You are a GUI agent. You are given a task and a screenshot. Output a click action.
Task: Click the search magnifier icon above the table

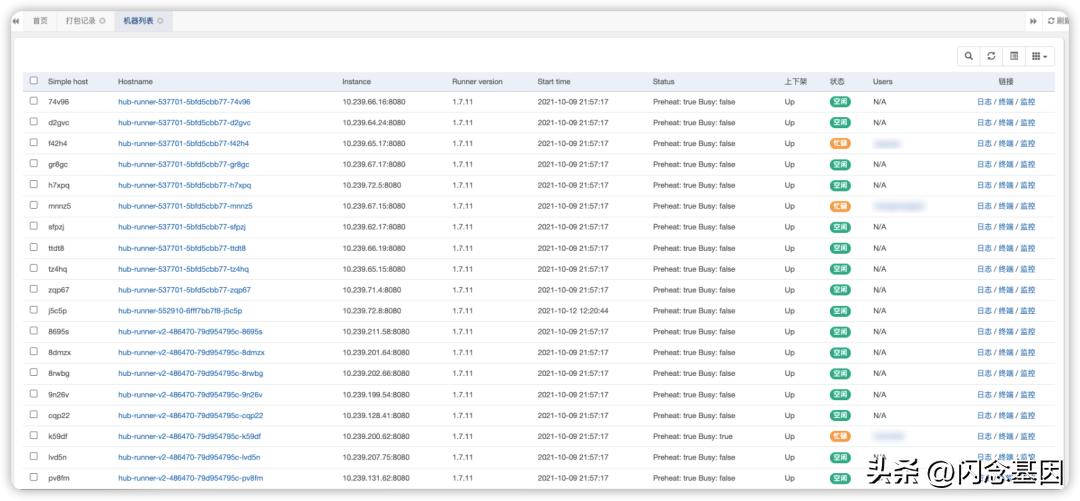tap(968, 57)
